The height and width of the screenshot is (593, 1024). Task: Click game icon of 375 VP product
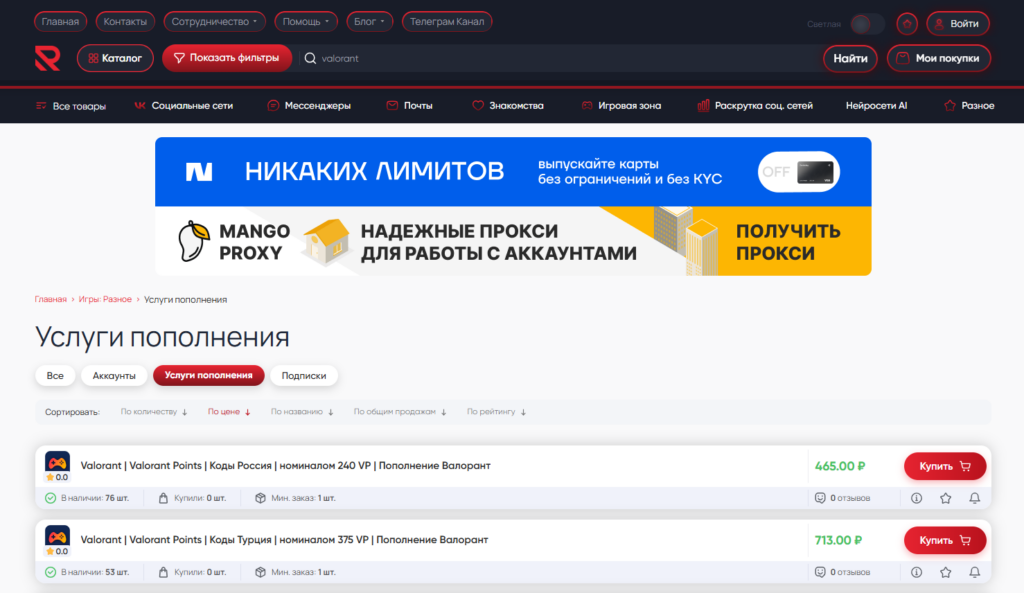click(57, 536)
